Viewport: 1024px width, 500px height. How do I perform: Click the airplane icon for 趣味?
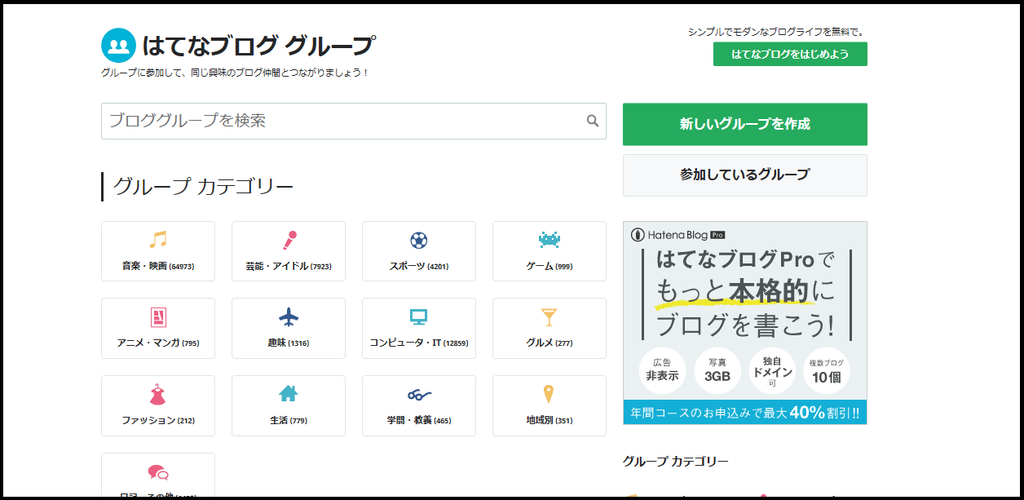289,317
